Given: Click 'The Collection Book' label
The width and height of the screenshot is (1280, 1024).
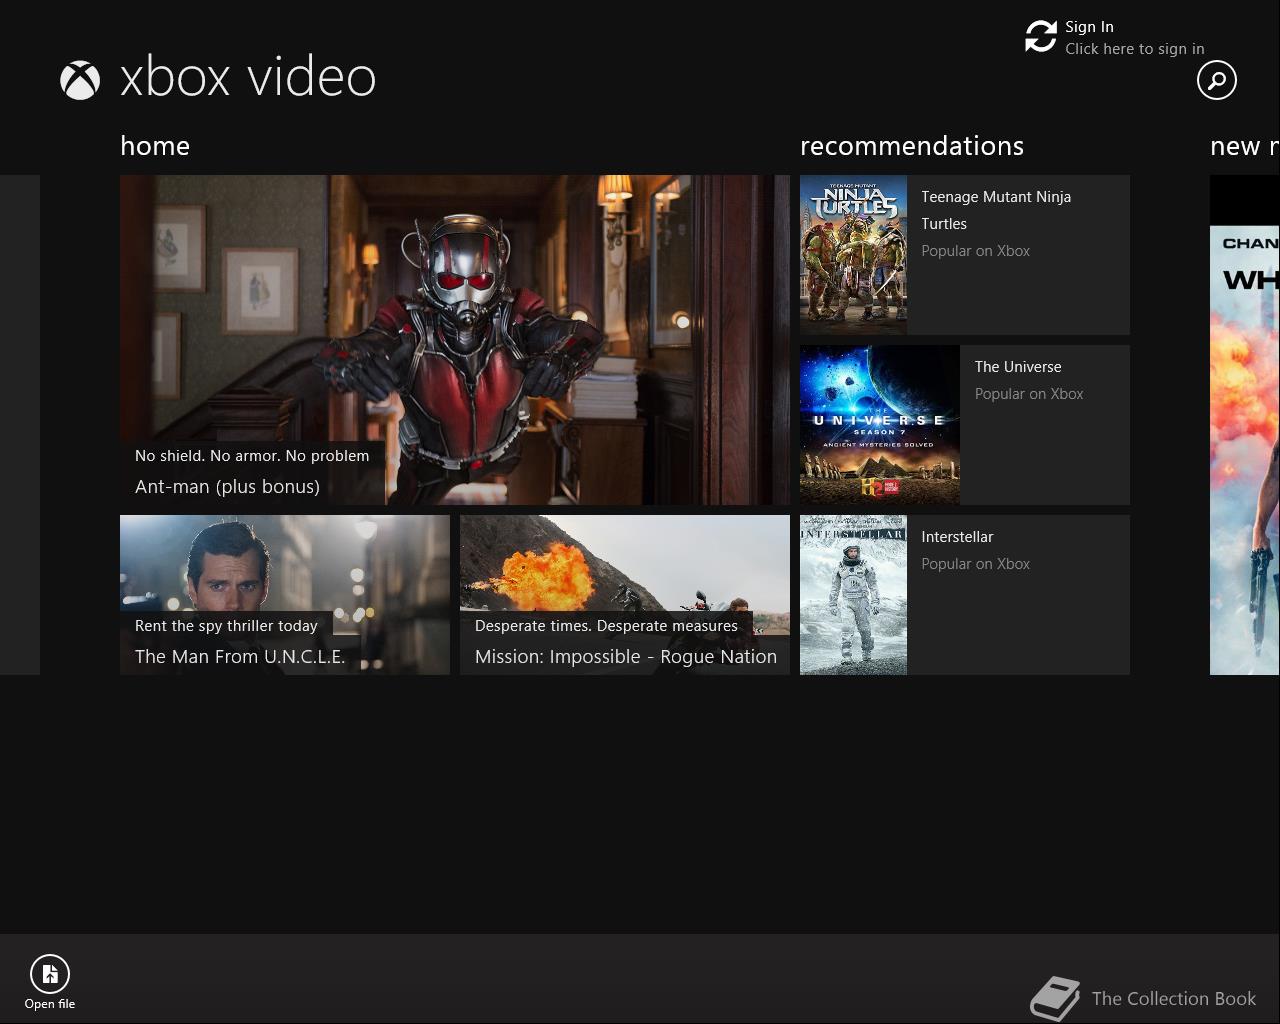Looking at the screenshot, I should (x=1174, y=999).
